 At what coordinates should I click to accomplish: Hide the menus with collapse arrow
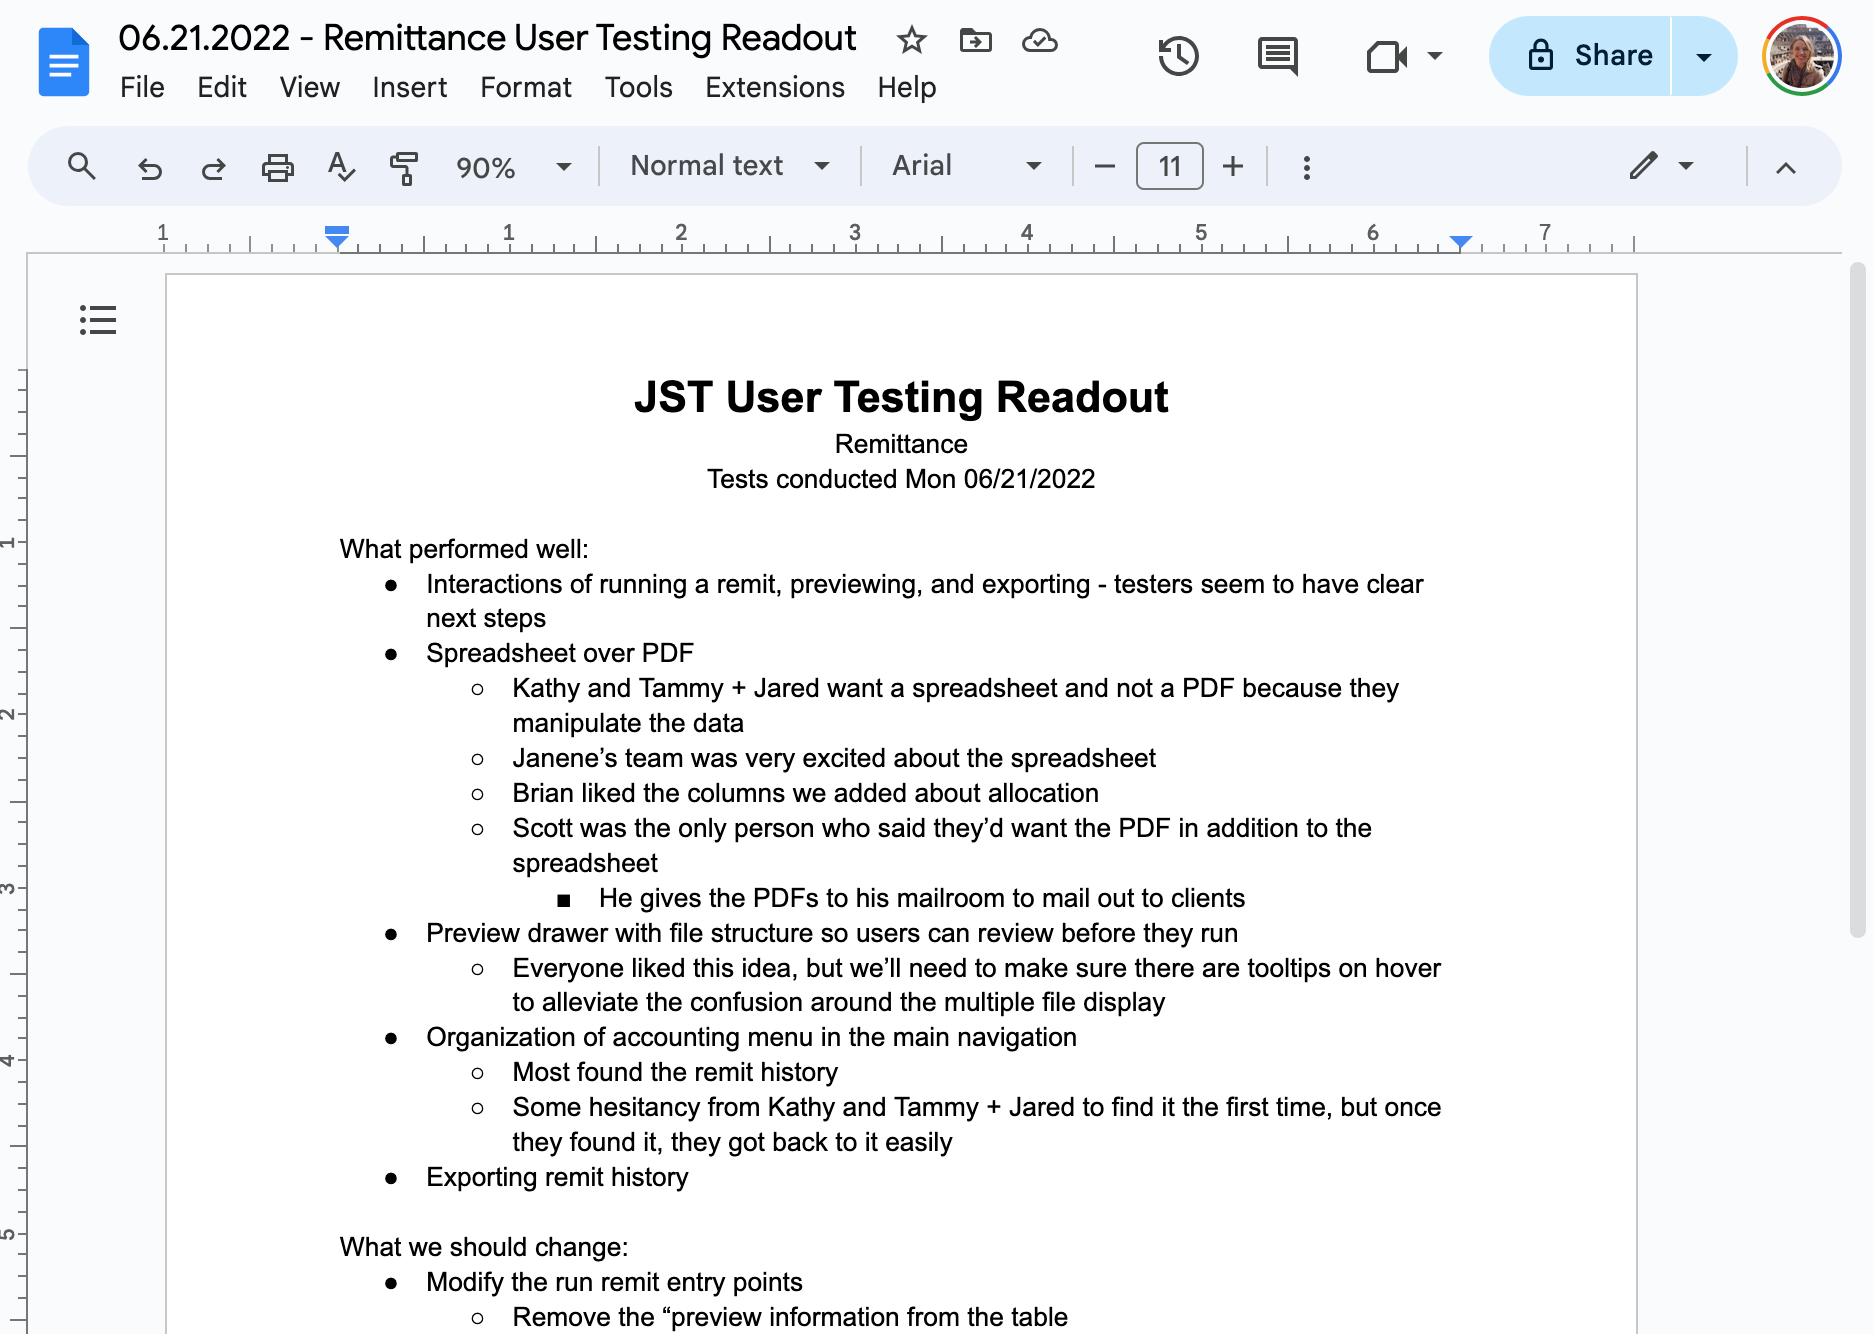tap(1785, 167)
